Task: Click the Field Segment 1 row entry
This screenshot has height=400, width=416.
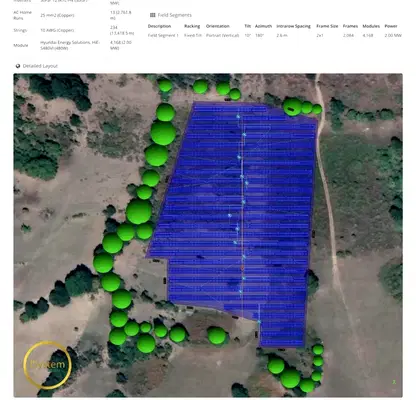Action: point(163,35)
